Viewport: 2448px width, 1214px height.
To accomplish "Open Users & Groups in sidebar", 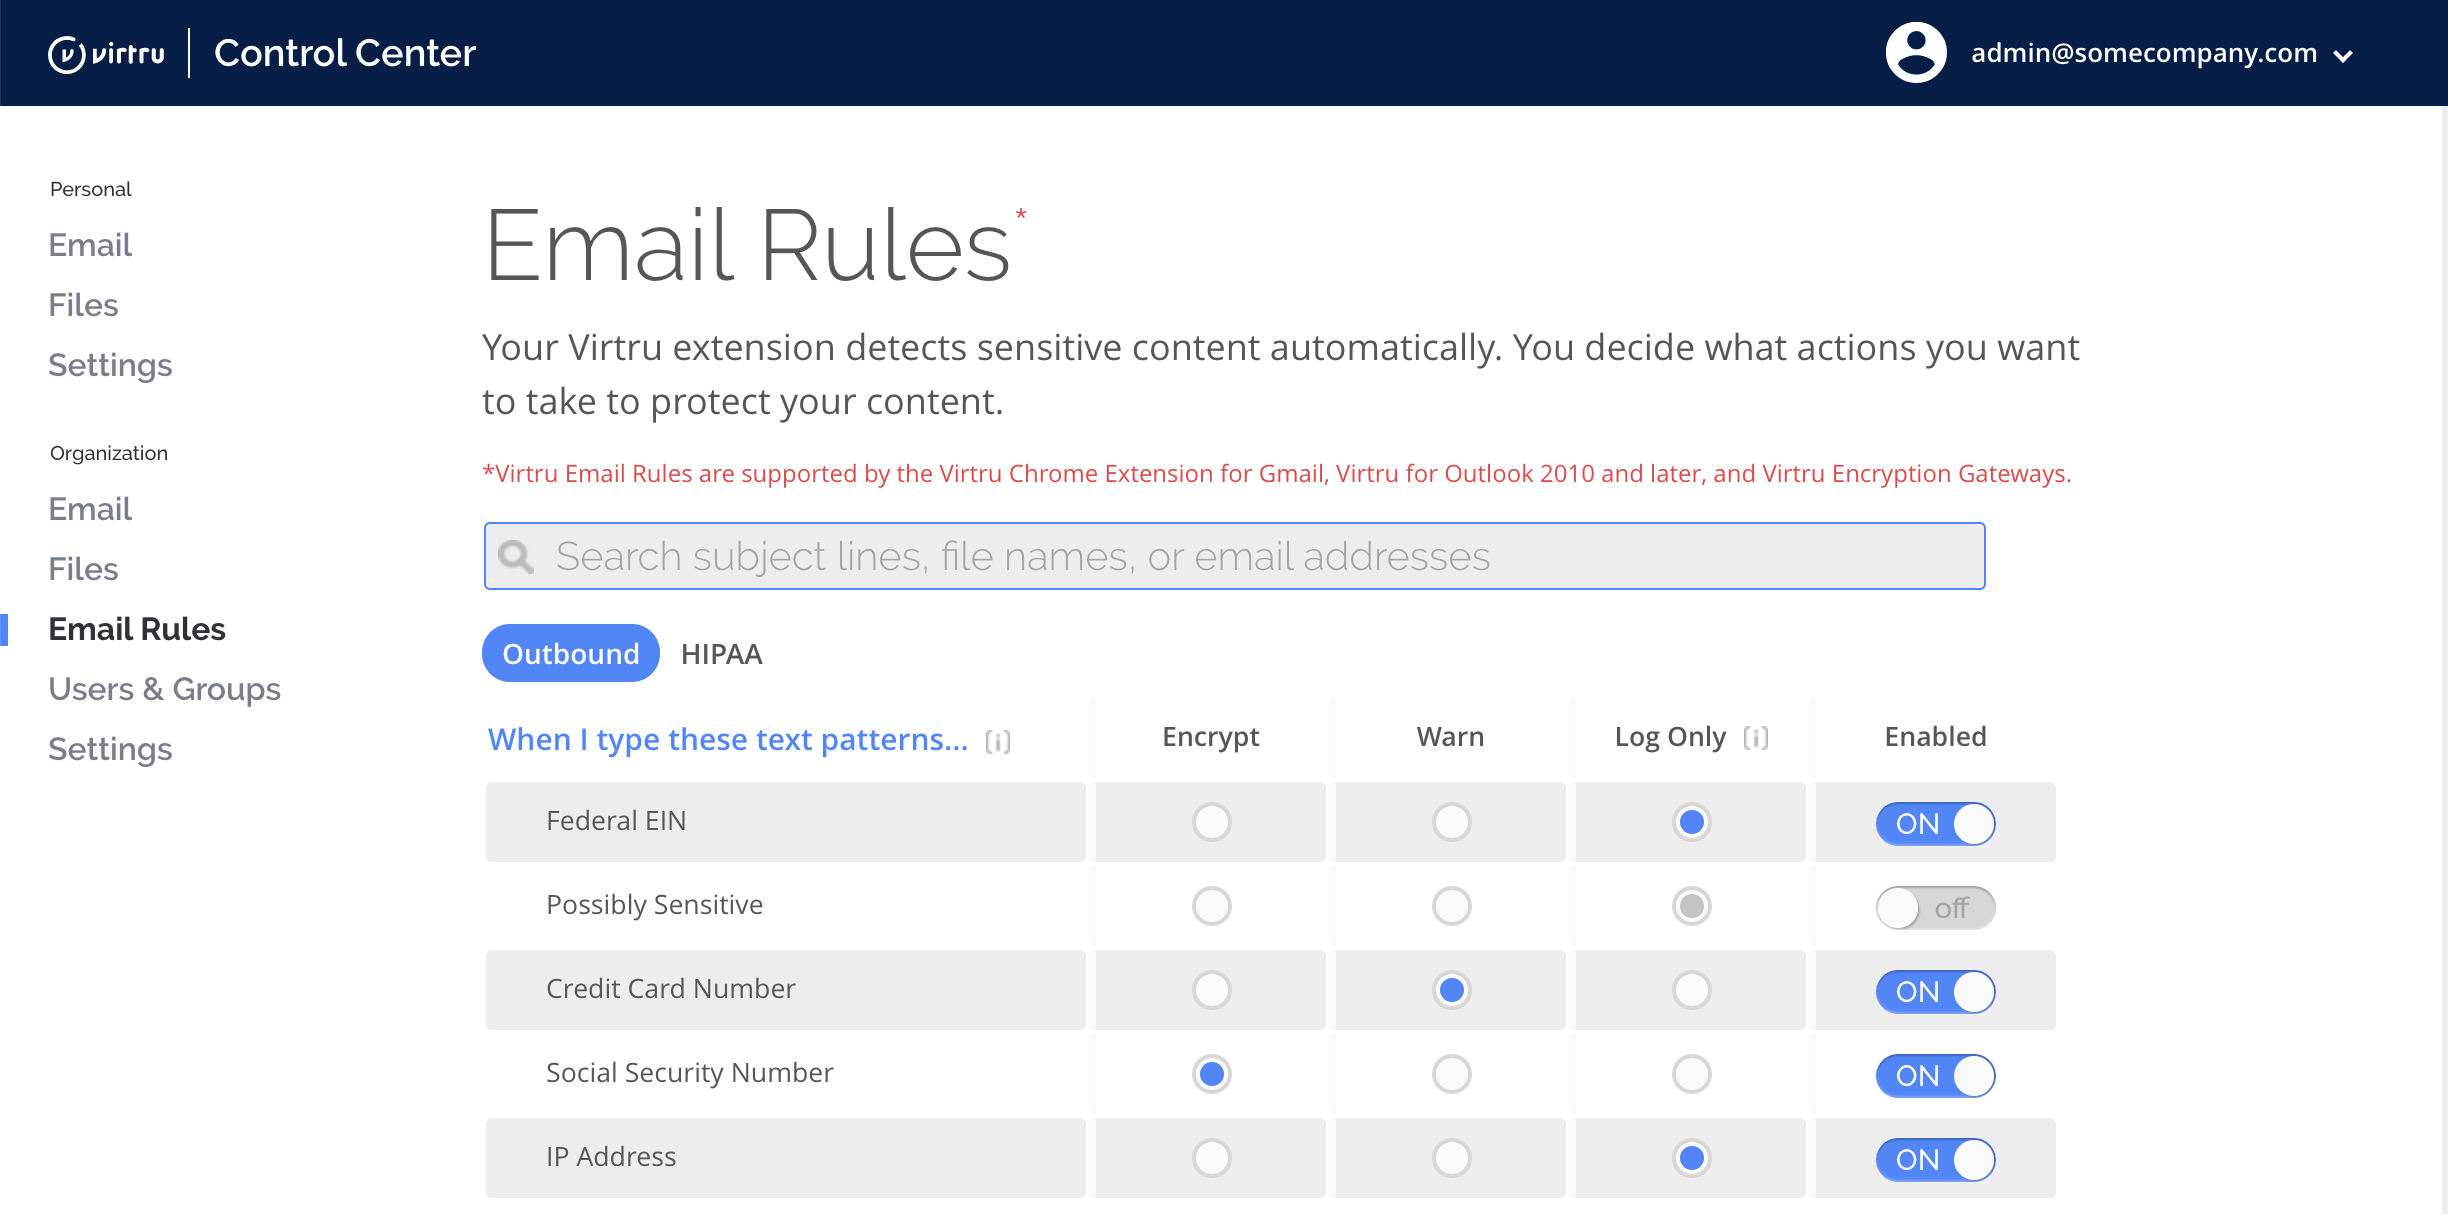I will 164,689.
